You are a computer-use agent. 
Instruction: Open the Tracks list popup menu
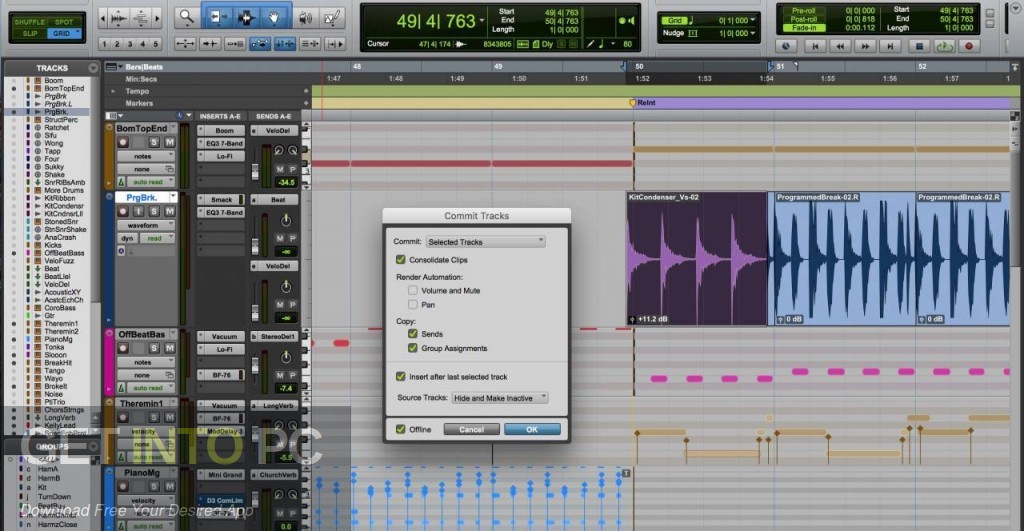pyautogui.click(x=93, y=68)
